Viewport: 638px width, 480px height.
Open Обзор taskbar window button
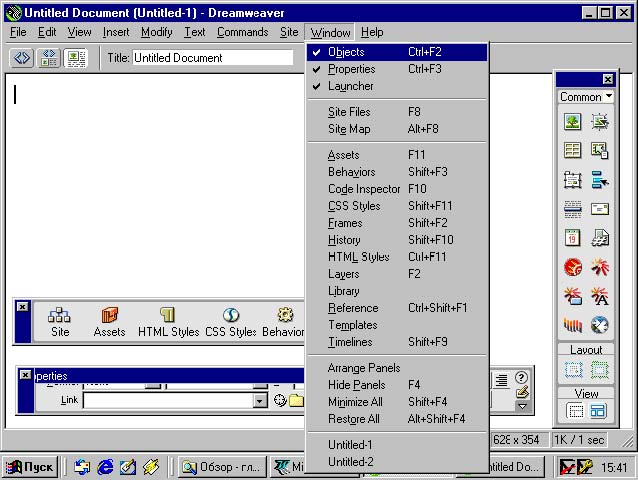(222, 467)
